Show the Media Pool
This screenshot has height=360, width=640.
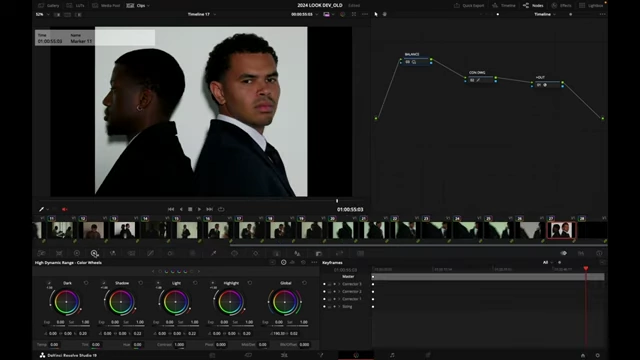pos(106,5)
